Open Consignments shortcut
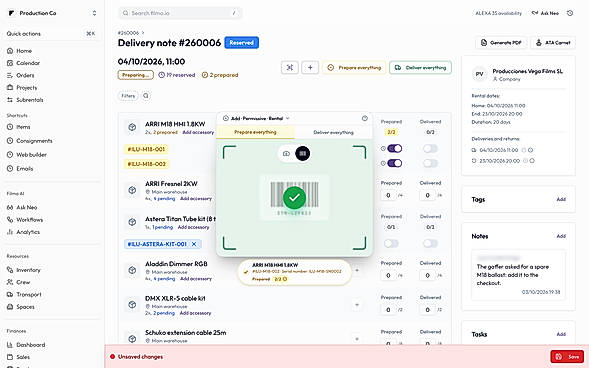This screenshot has width=589, height=368. (x=30, y=141)
